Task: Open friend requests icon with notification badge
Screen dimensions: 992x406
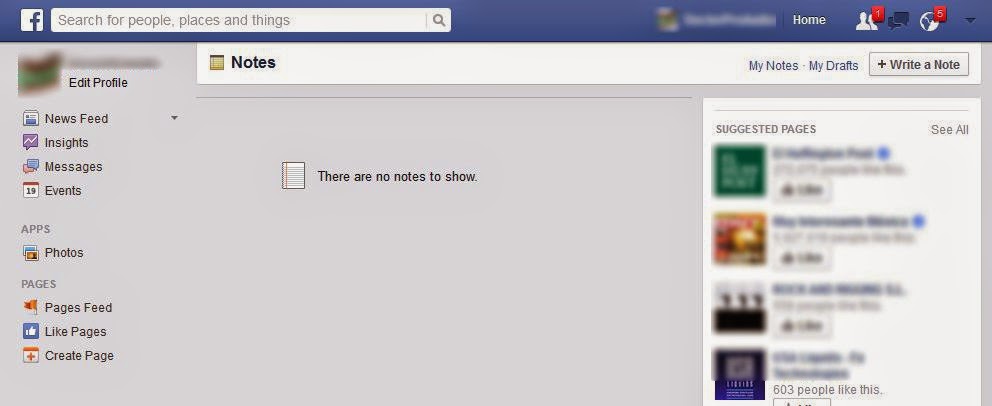Action: pos(867,20)
